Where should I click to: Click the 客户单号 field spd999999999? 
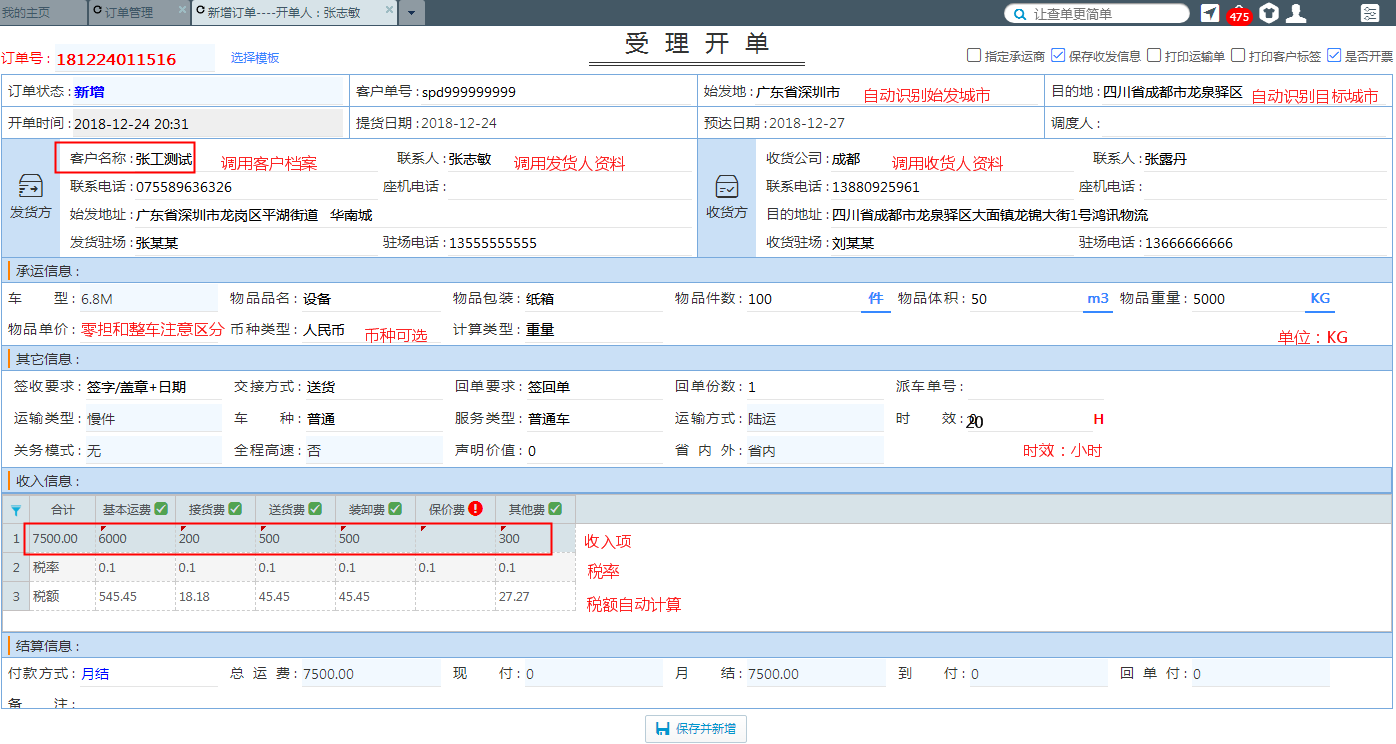tap(556, 91)
